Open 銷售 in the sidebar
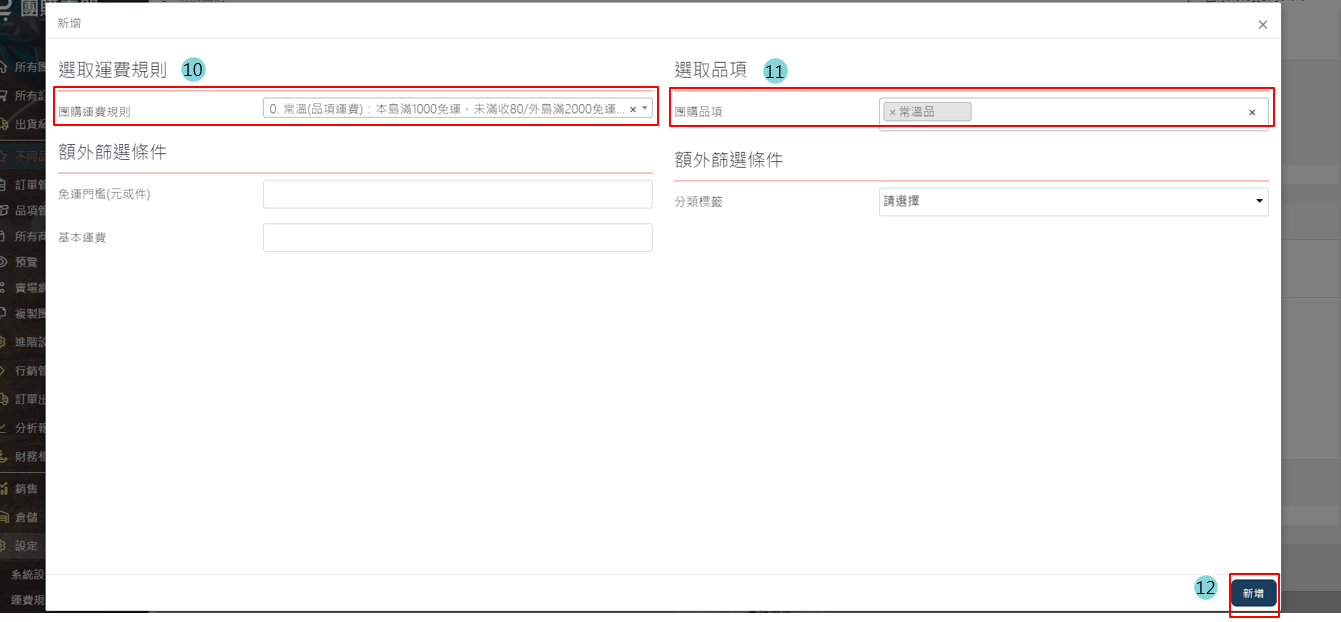Viewport: 1341px width, 622px height. click(26, 489)
